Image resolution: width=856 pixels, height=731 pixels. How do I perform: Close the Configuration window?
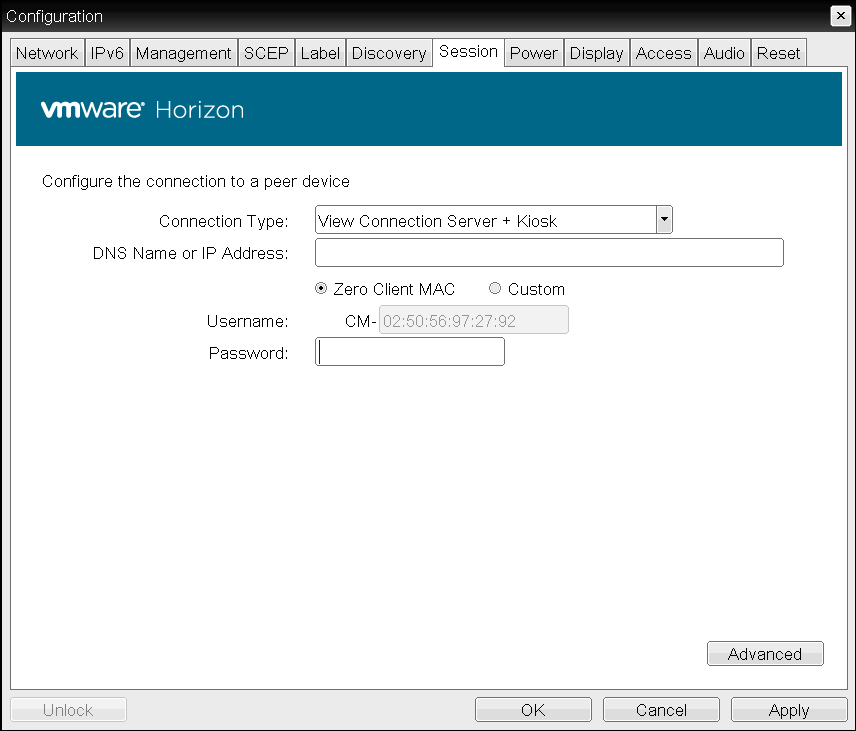[841, 16]
